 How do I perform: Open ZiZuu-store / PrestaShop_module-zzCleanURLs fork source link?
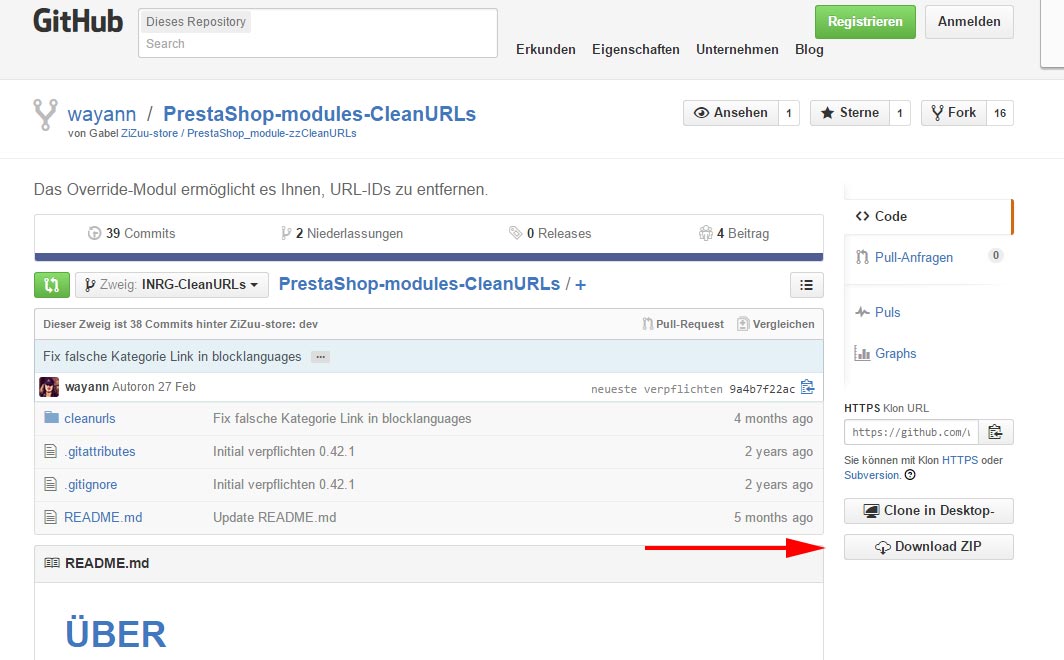238,134
